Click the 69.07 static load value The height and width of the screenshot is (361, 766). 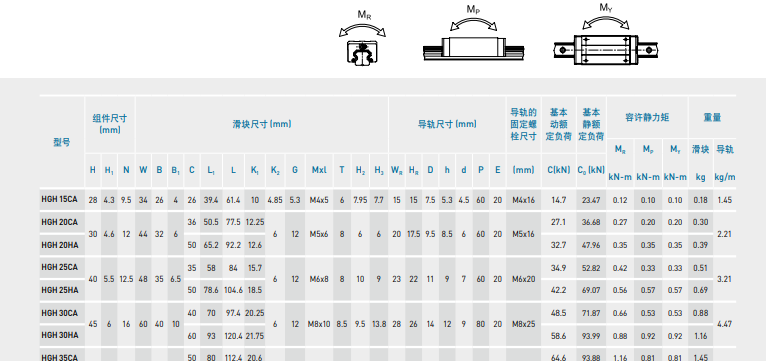pyautogui.click(x=591, y=290)
